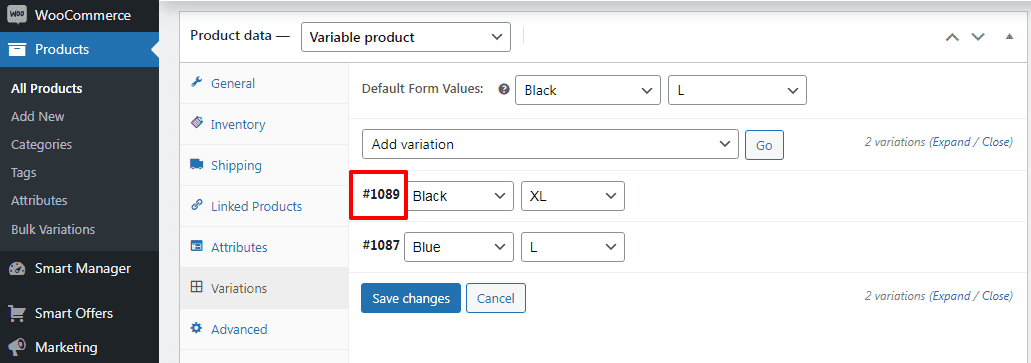This screenshot has height=363, width=1031.
Task: Click the wrench icon for General
Action: pyautogui.click(x=196, y=82)
